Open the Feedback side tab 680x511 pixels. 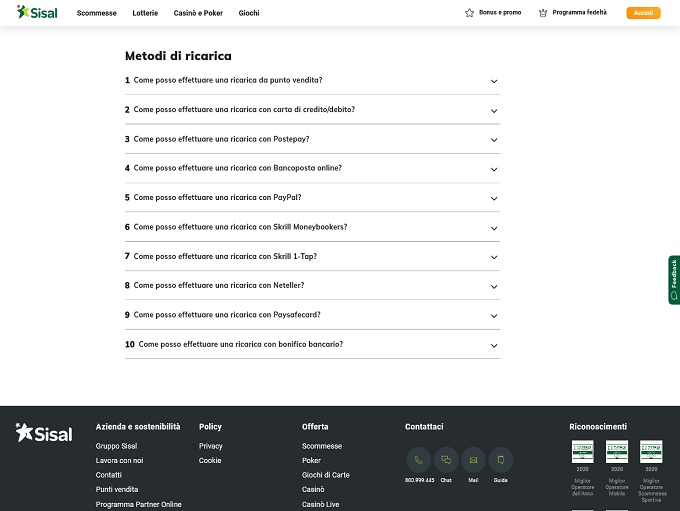point(674,279)
